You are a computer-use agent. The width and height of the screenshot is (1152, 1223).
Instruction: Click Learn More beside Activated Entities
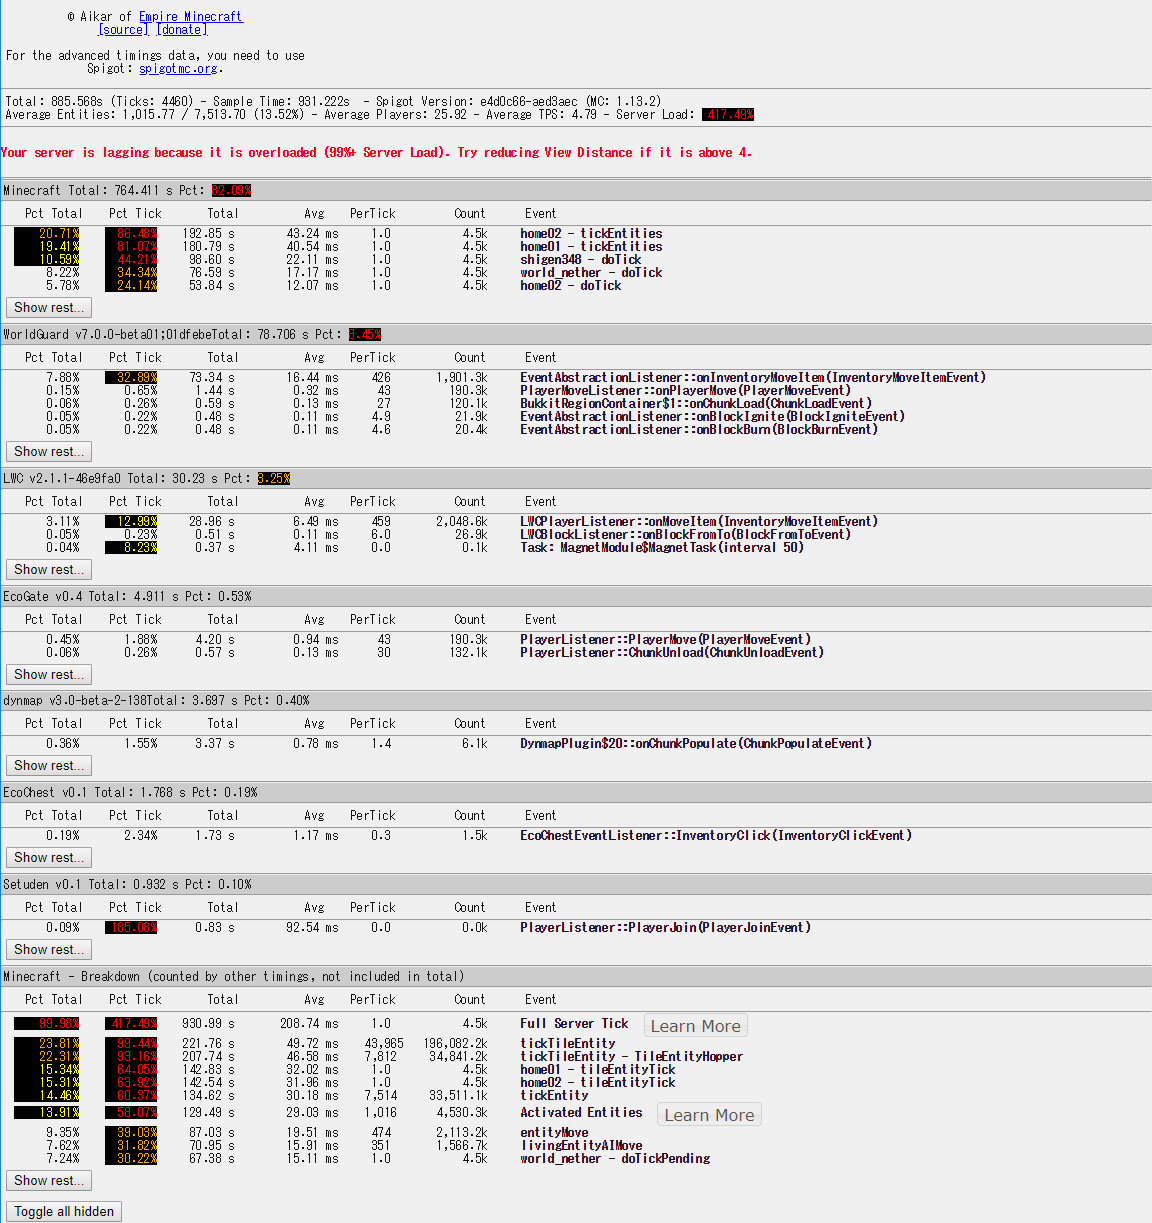click(709, 1115)
